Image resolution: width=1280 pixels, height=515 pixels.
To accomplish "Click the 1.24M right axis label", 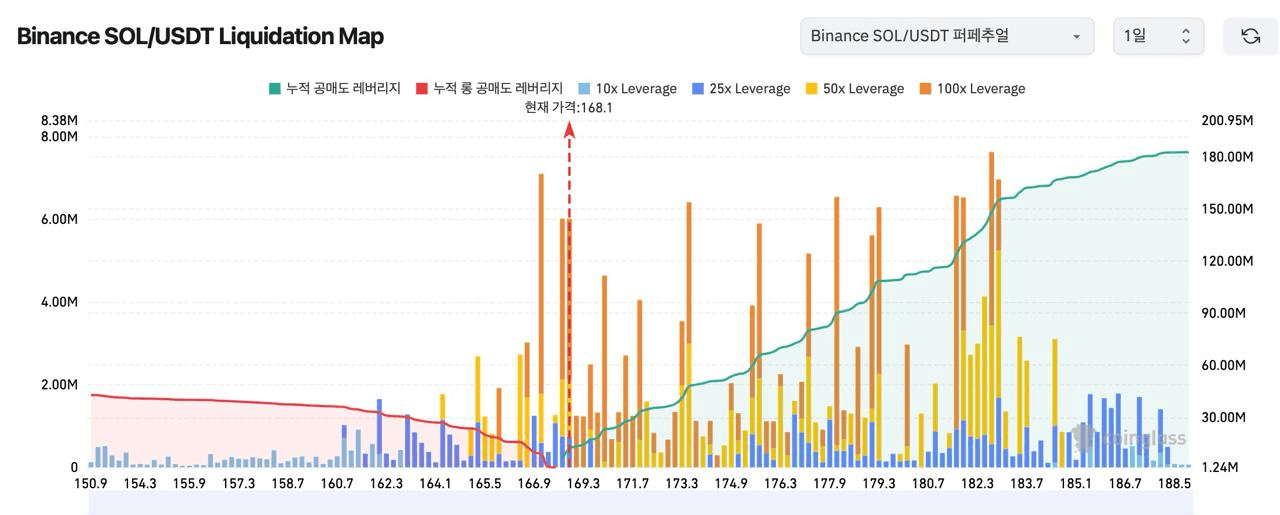I will click(1218, 467).
